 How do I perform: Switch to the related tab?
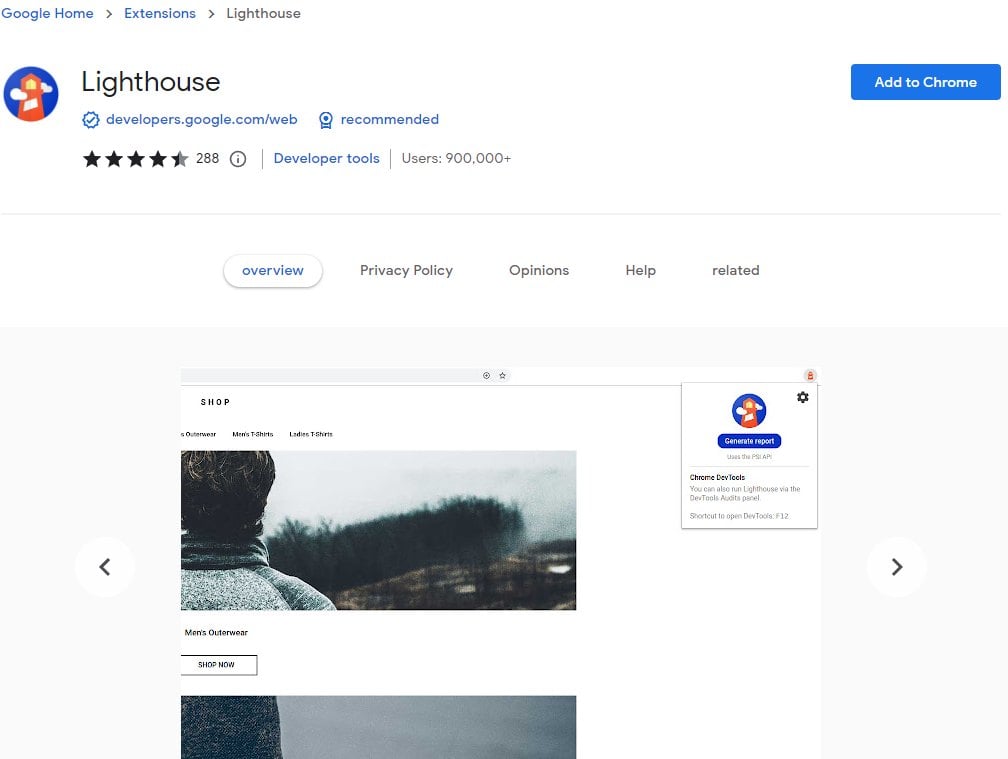735,271
